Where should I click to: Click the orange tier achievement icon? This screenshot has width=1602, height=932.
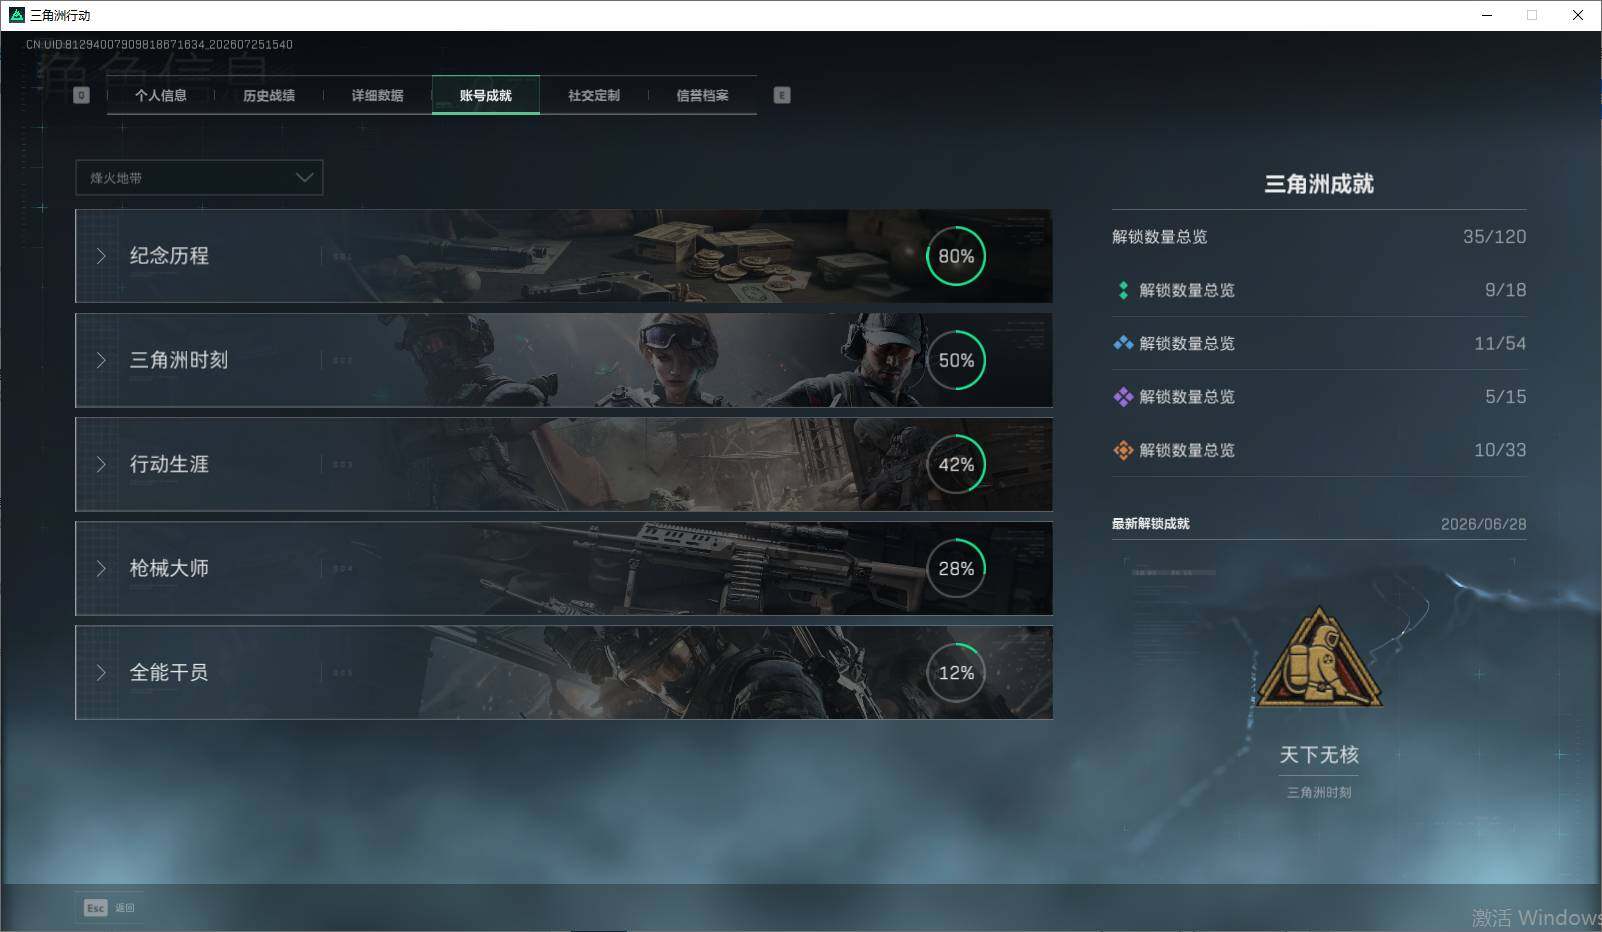point(1123,450)
